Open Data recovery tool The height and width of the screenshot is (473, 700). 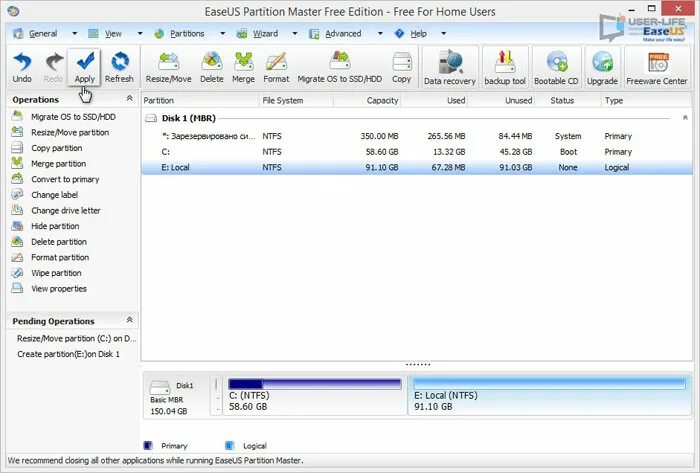click(450, 66)
